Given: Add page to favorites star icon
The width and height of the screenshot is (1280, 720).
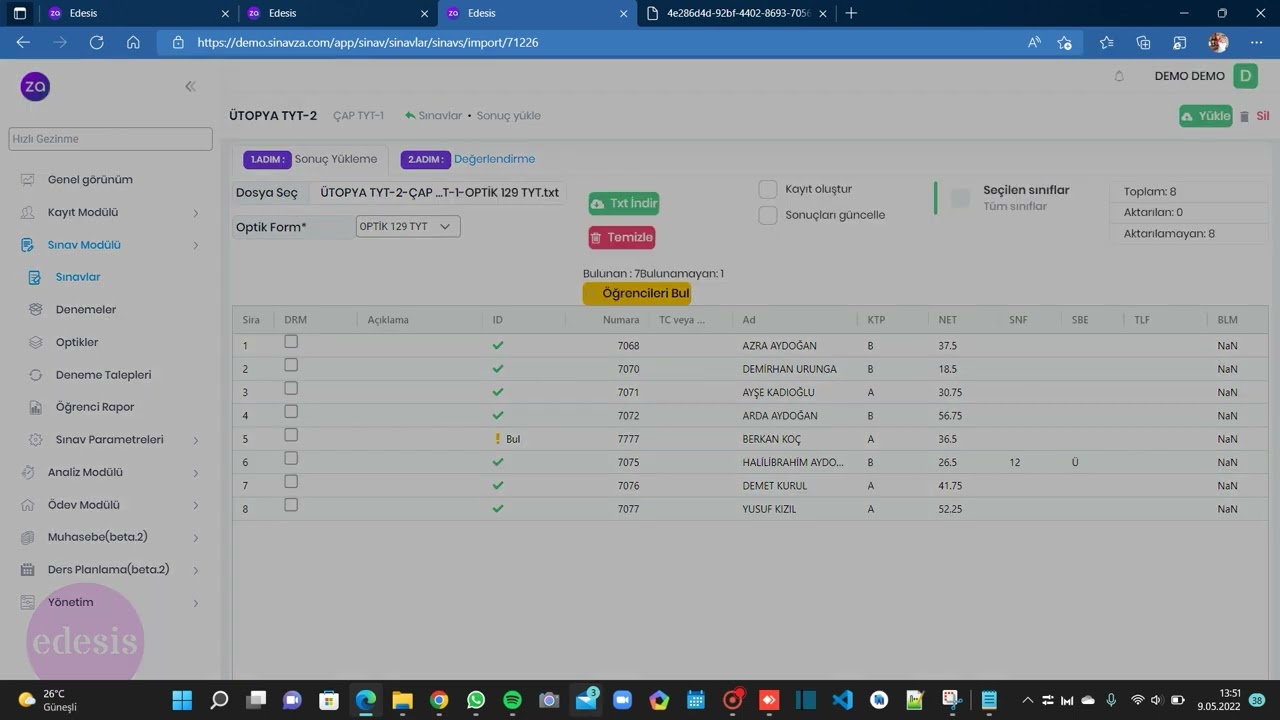Looking at the screenshot, I should click(1064, 43).
